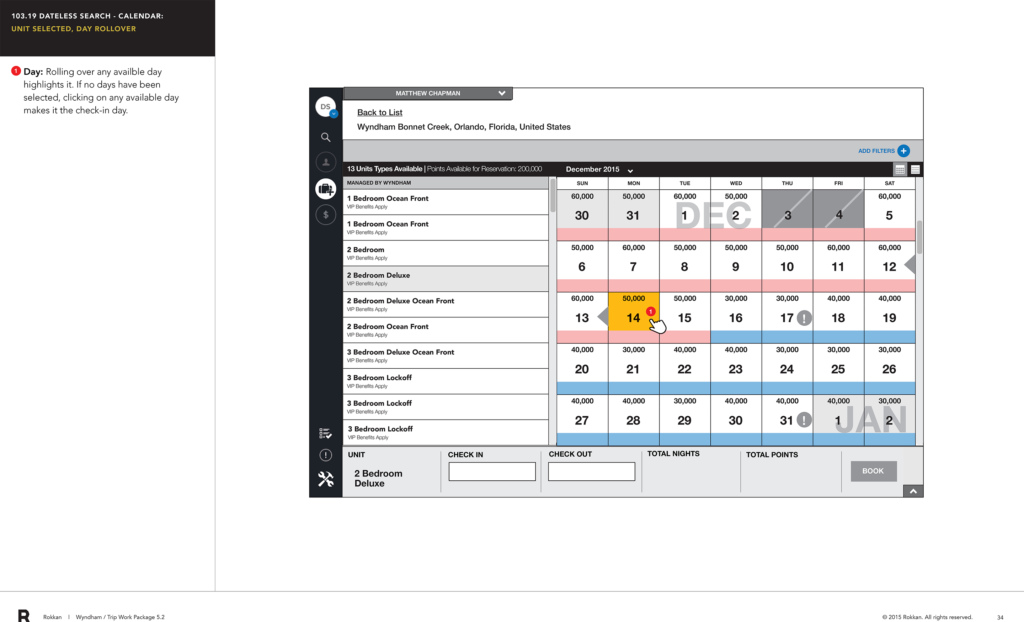Click the Check In input field
Viewport: 1024px width, 622px height.
(492, 472)
